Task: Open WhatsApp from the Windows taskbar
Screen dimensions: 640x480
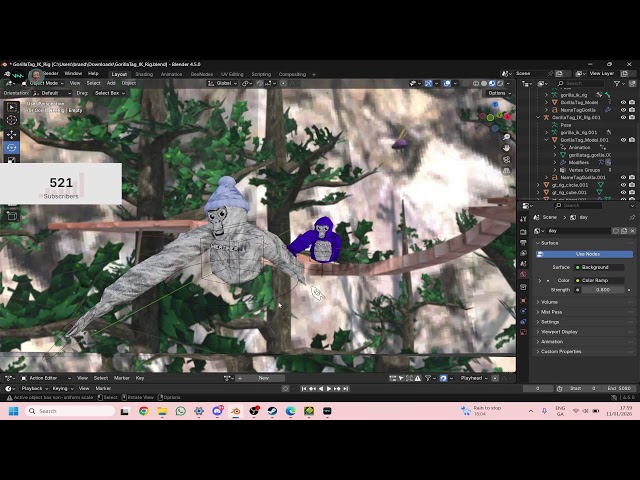Action: pos(180,411)
